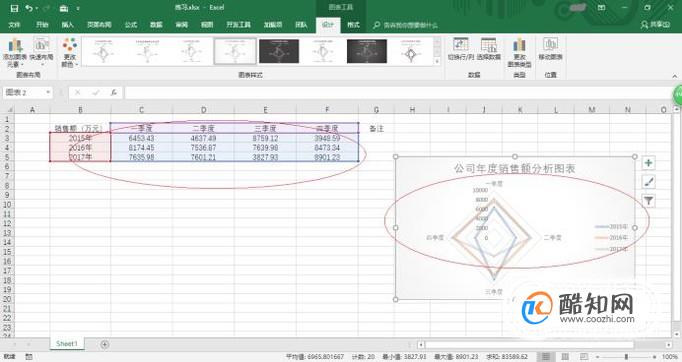Image resolution: width=682 pixels, height=362 pixels.
Task: Click into the formula bar input field
Action: (398, 92)
